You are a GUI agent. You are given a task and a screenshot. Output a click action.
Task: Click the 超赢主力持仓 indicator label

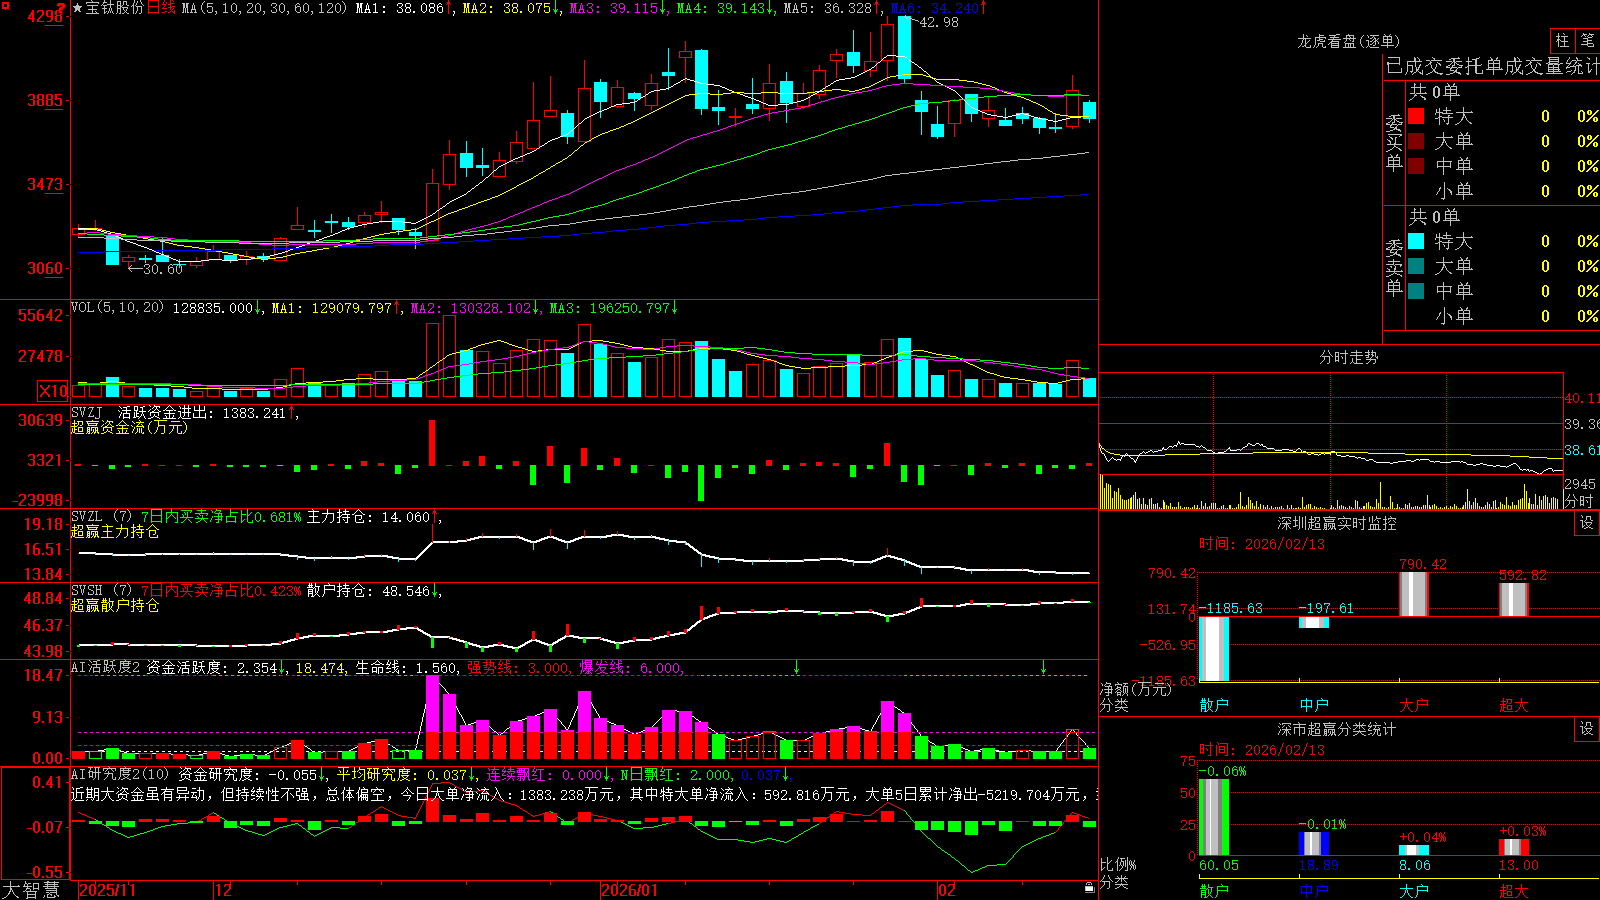click(x=115, y=531)
